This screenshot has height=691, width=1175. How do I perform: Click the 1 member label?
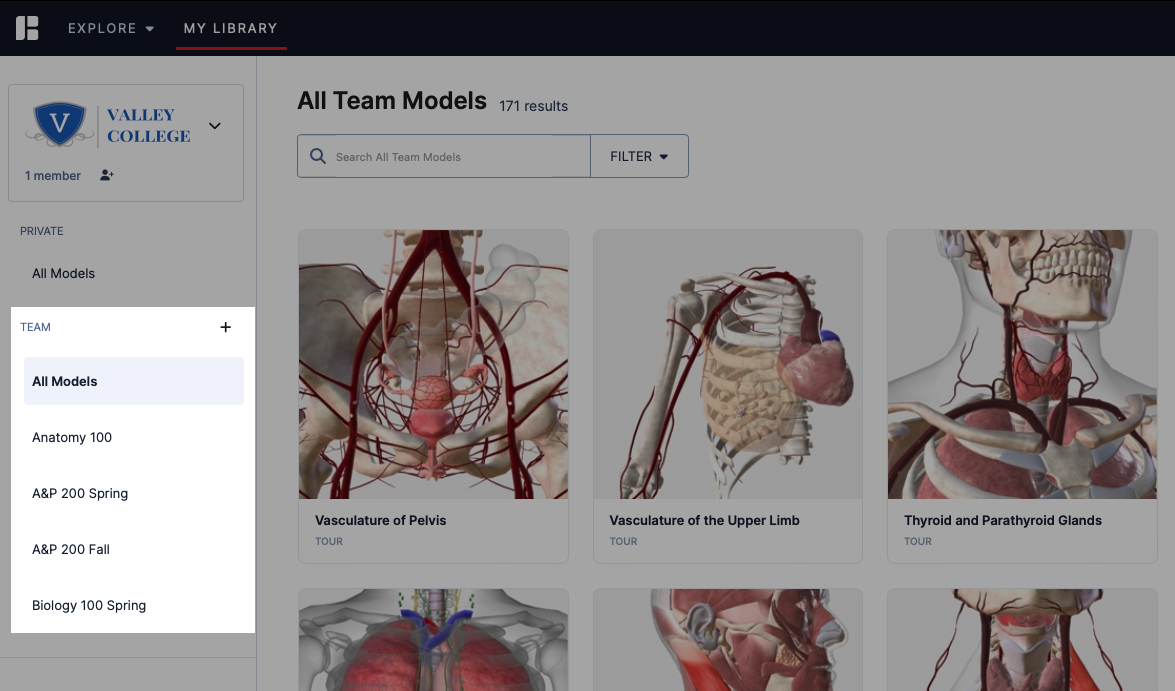pyautogui.click(x=52, y=175)
